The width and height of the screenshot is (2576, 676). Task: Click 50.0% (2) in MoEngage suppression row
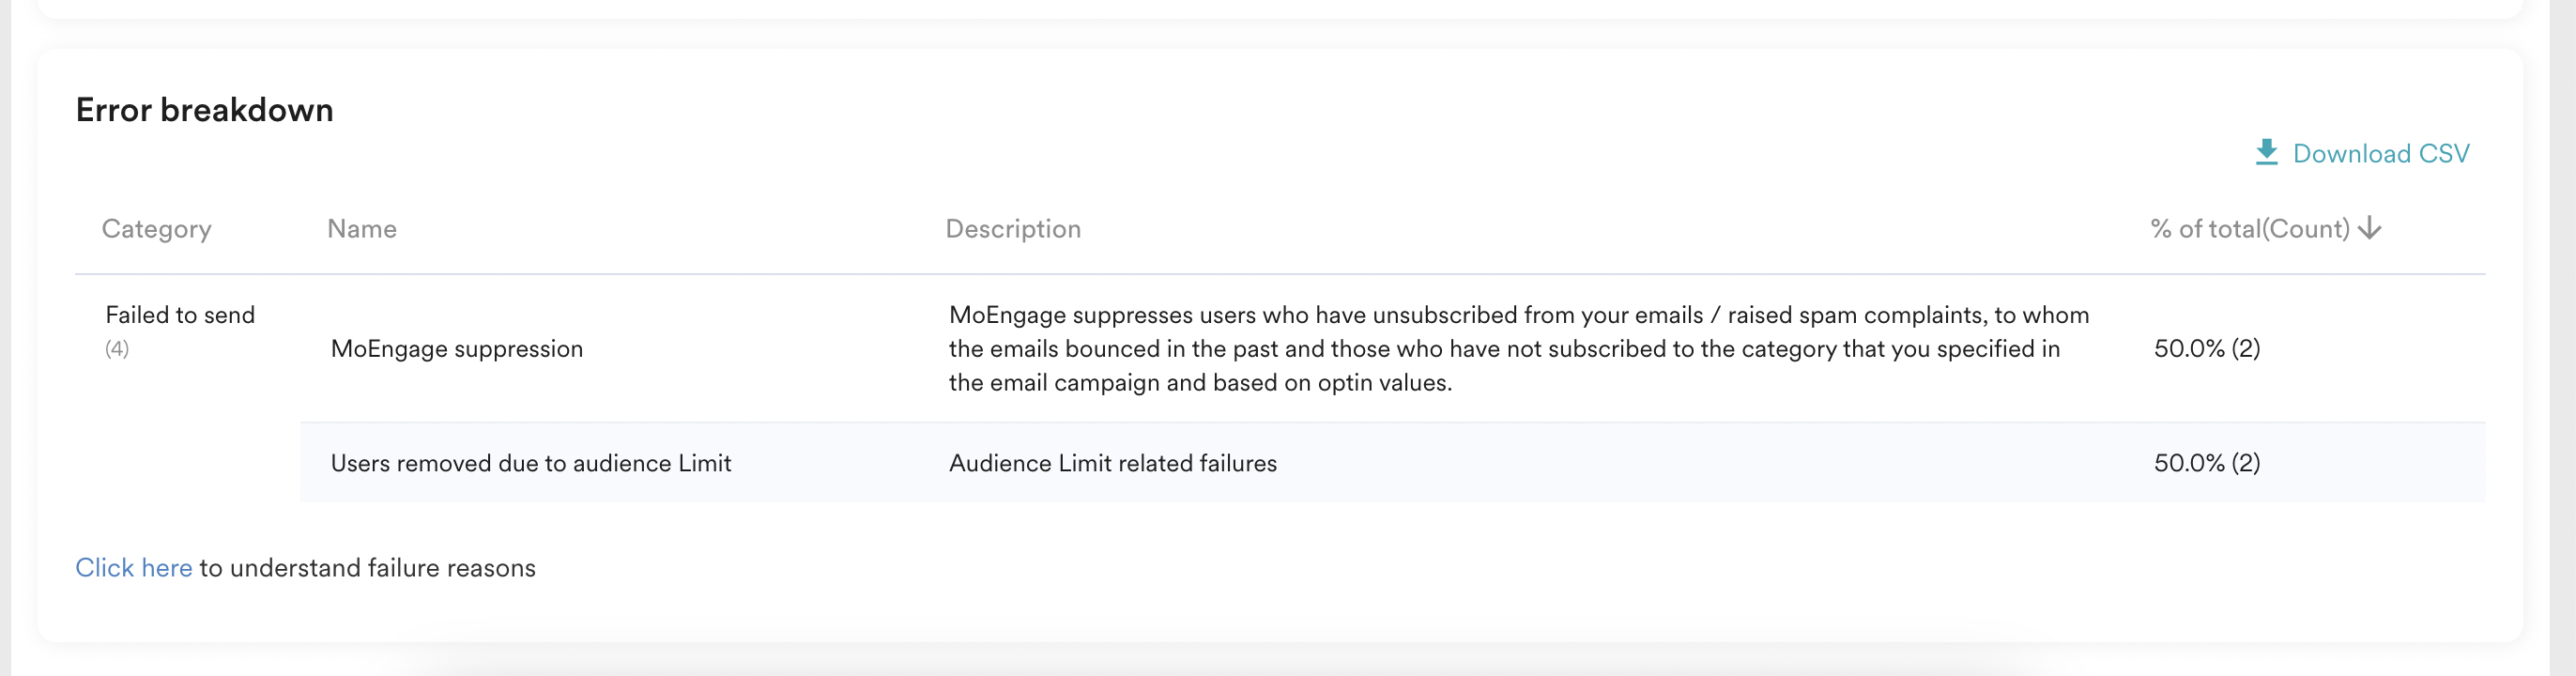(2206, 349)
